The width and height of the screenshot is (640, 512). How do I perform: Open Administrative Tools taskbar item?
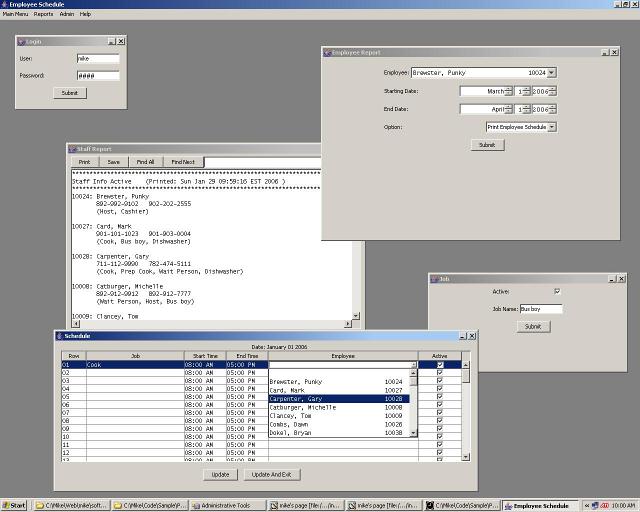click(x=227, y=506)
